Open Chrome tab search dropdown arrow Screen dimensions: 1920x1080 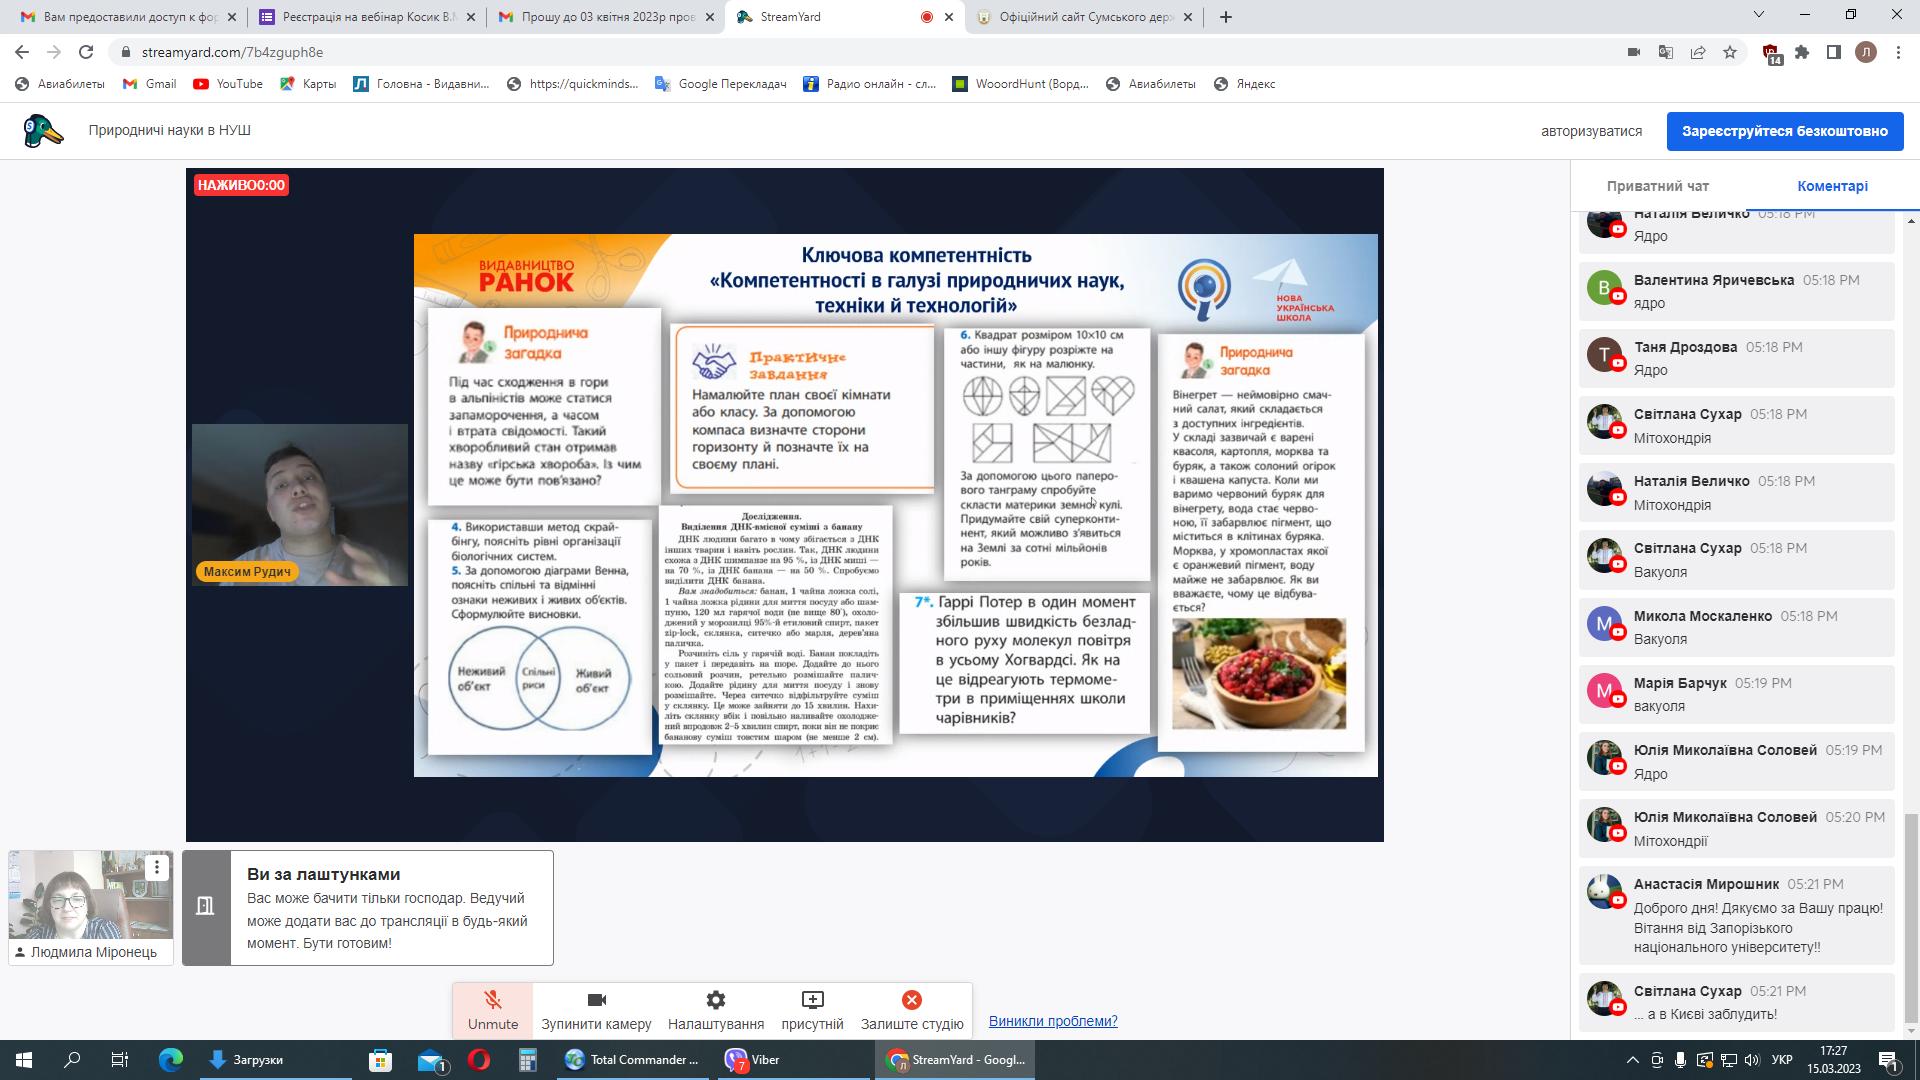pos(1759,15)
